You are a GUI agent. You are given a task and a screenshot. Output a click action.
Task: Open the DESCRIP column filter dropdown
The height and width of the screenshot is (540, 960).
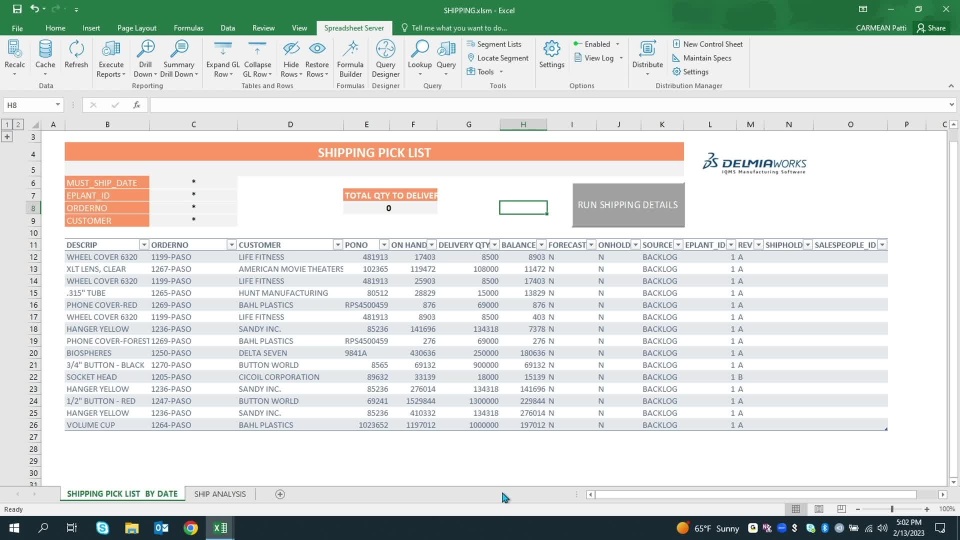point(144,245)
